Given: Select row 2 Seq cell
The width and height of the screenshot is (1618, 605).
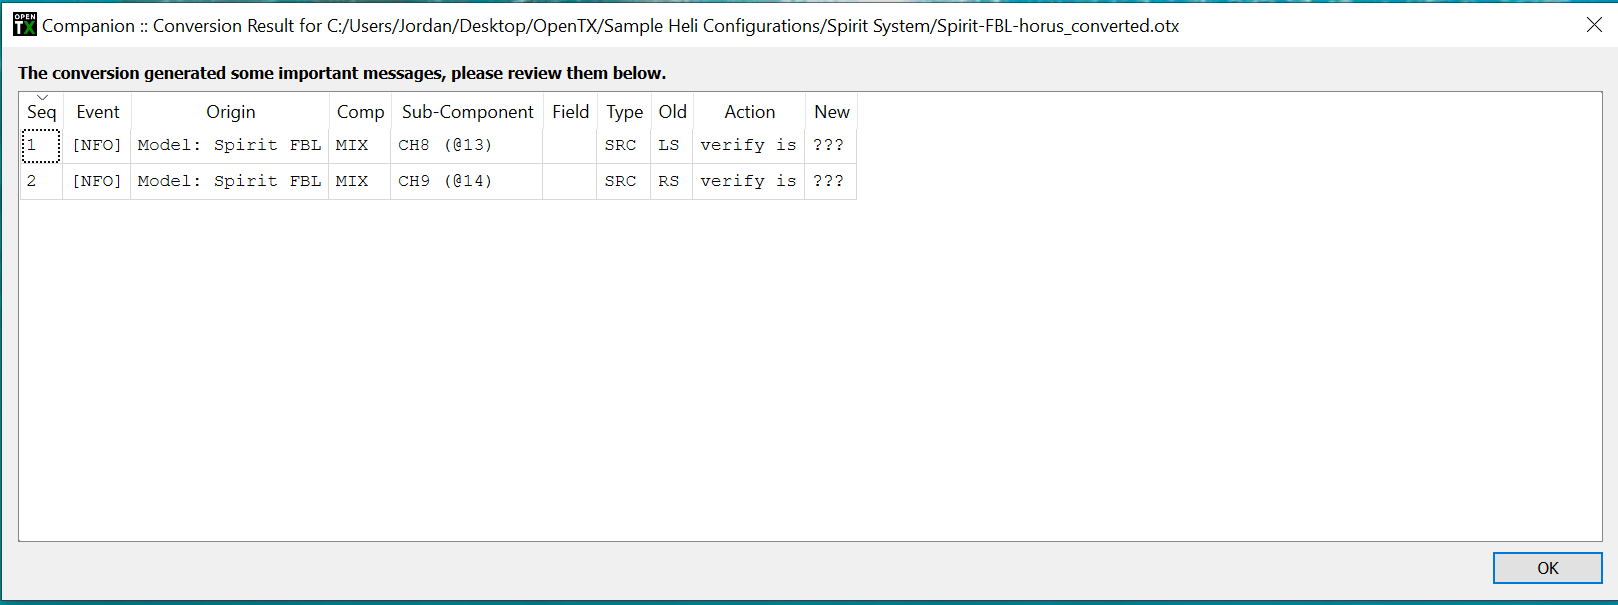Looking at the screenshot, I should pos(41,181).
